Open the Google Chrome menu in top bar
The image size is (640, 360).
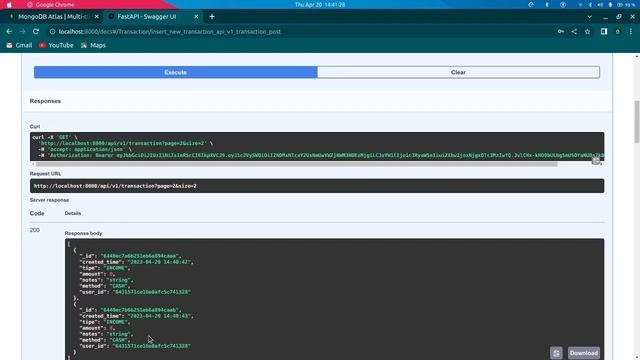click(x=51, y=5)
